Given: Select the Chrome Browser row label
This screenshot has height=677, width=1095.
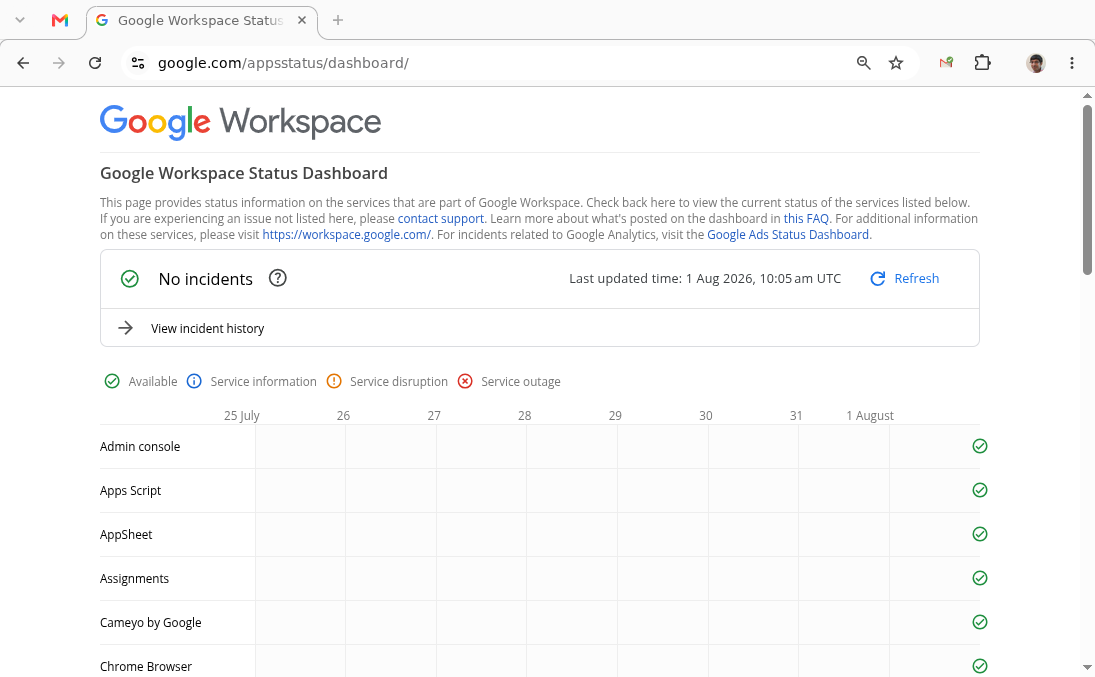Looking at the screenshot, I should [x=145, y=667].
